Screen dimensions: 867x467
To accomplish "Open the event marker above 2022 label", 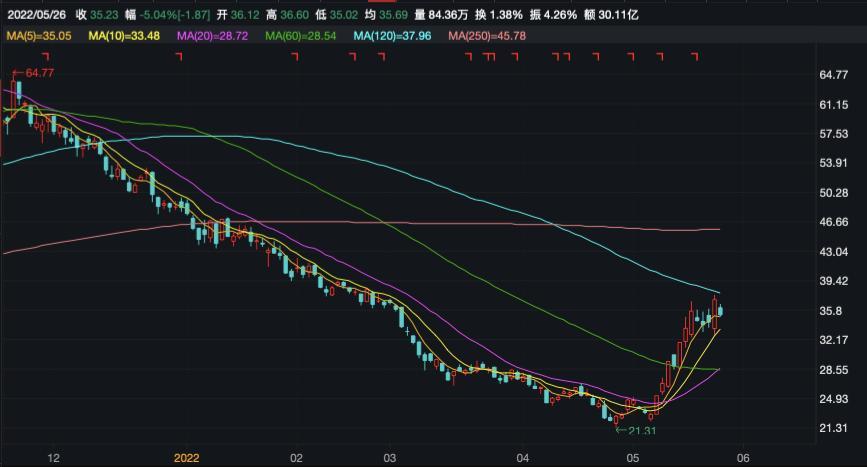I will point(179,57).
